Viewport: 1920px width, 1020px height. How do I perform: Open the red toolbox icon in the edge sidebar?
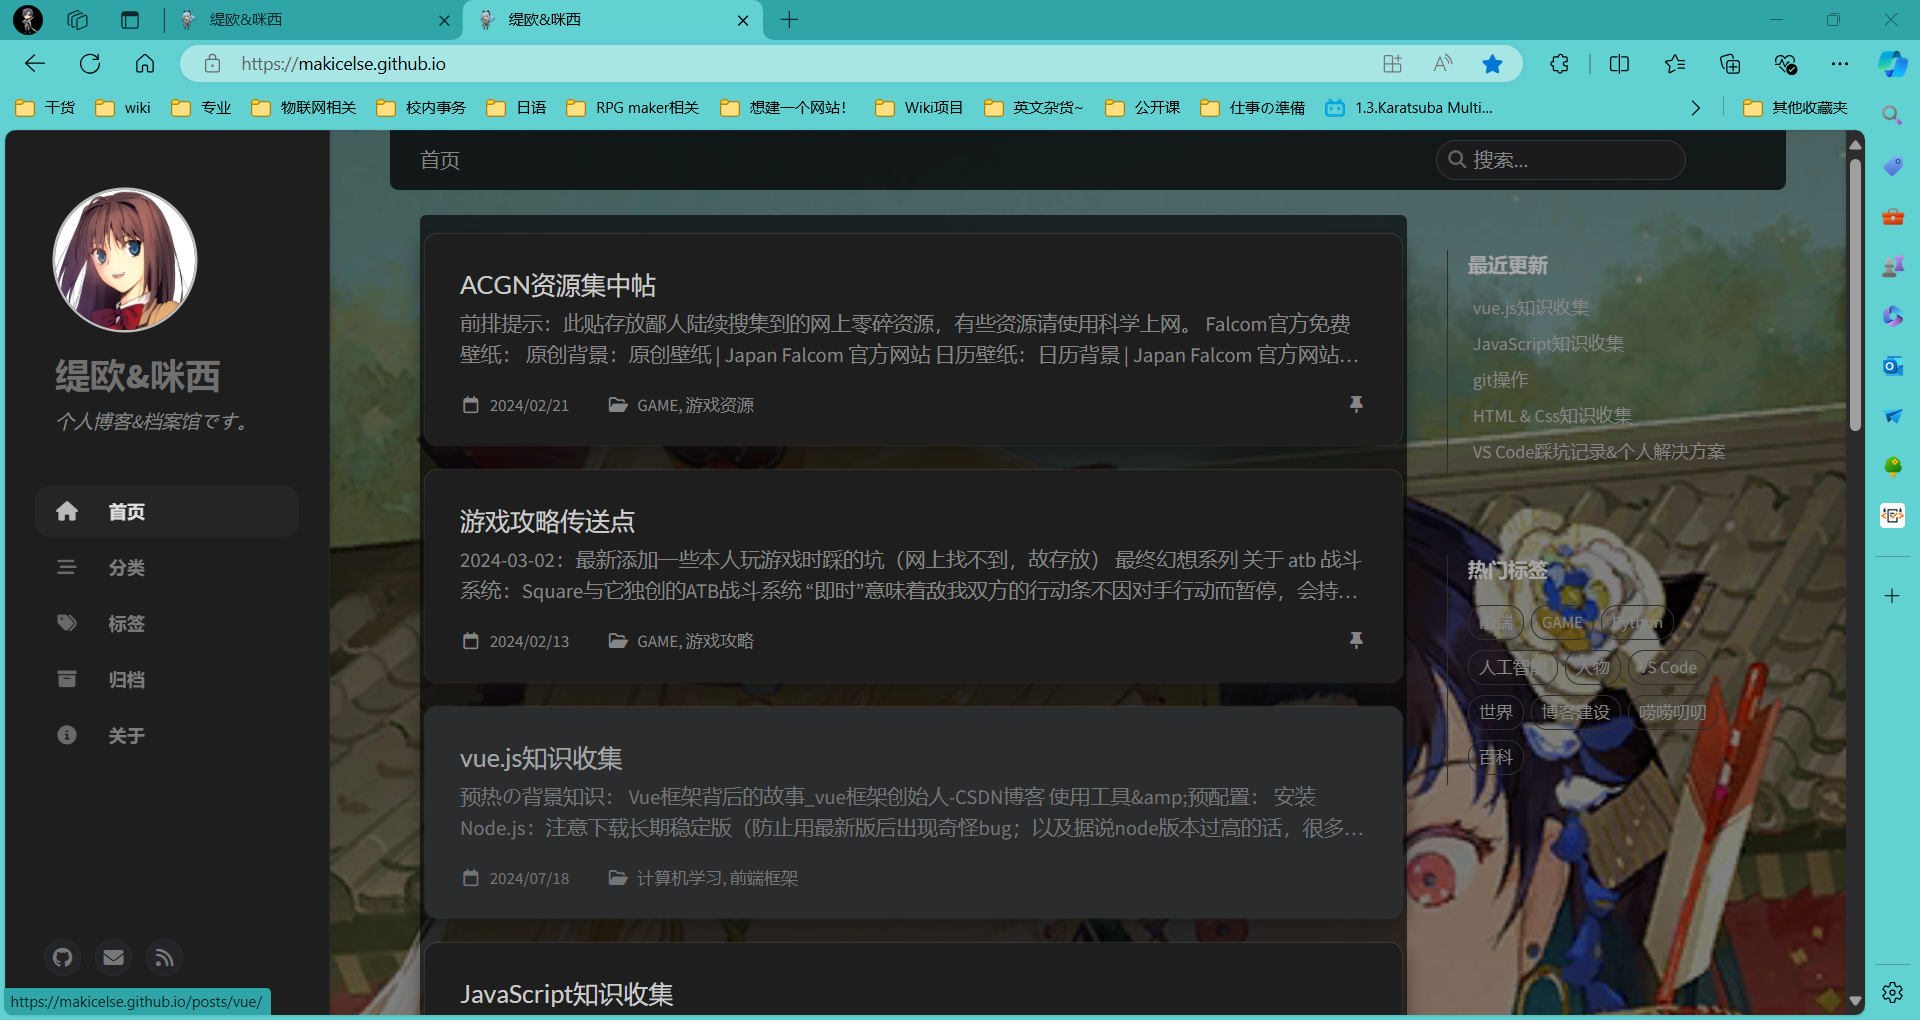click(x=1892, y=216)
